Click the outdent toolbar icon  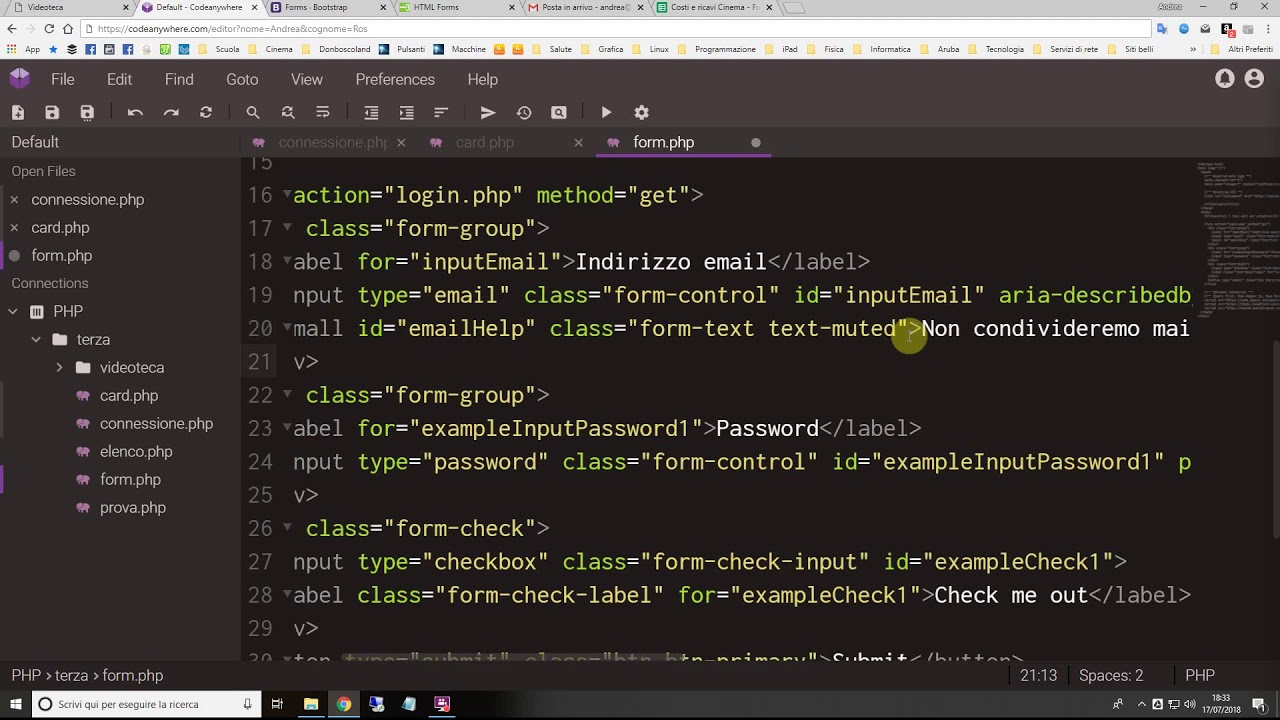point(371,113)
